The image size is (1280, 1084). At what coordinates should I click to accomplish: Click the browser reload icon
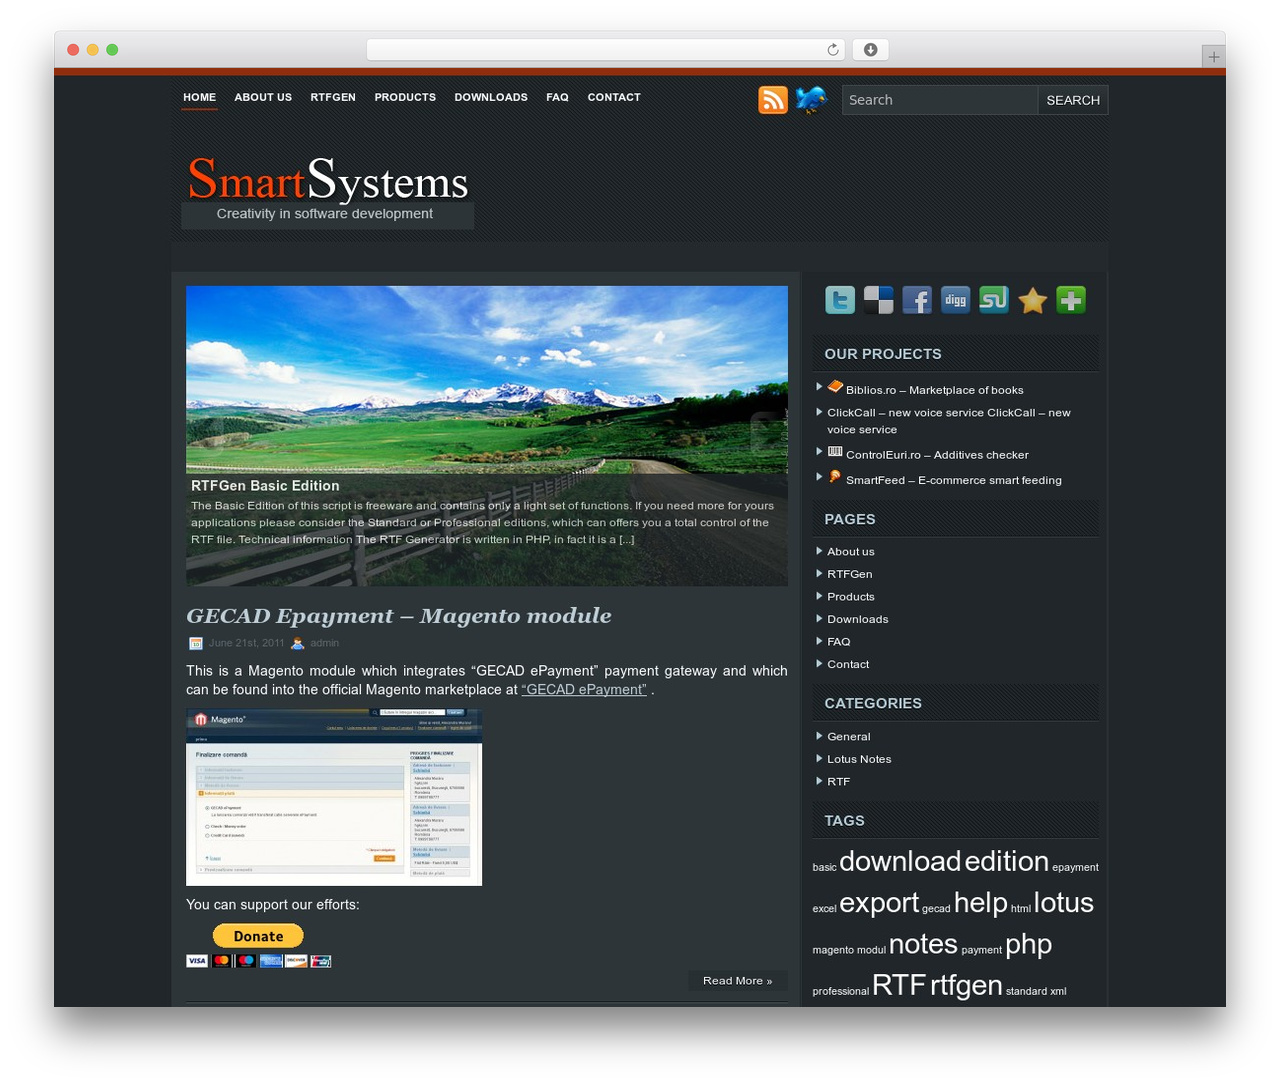click(x=833, y=50)
